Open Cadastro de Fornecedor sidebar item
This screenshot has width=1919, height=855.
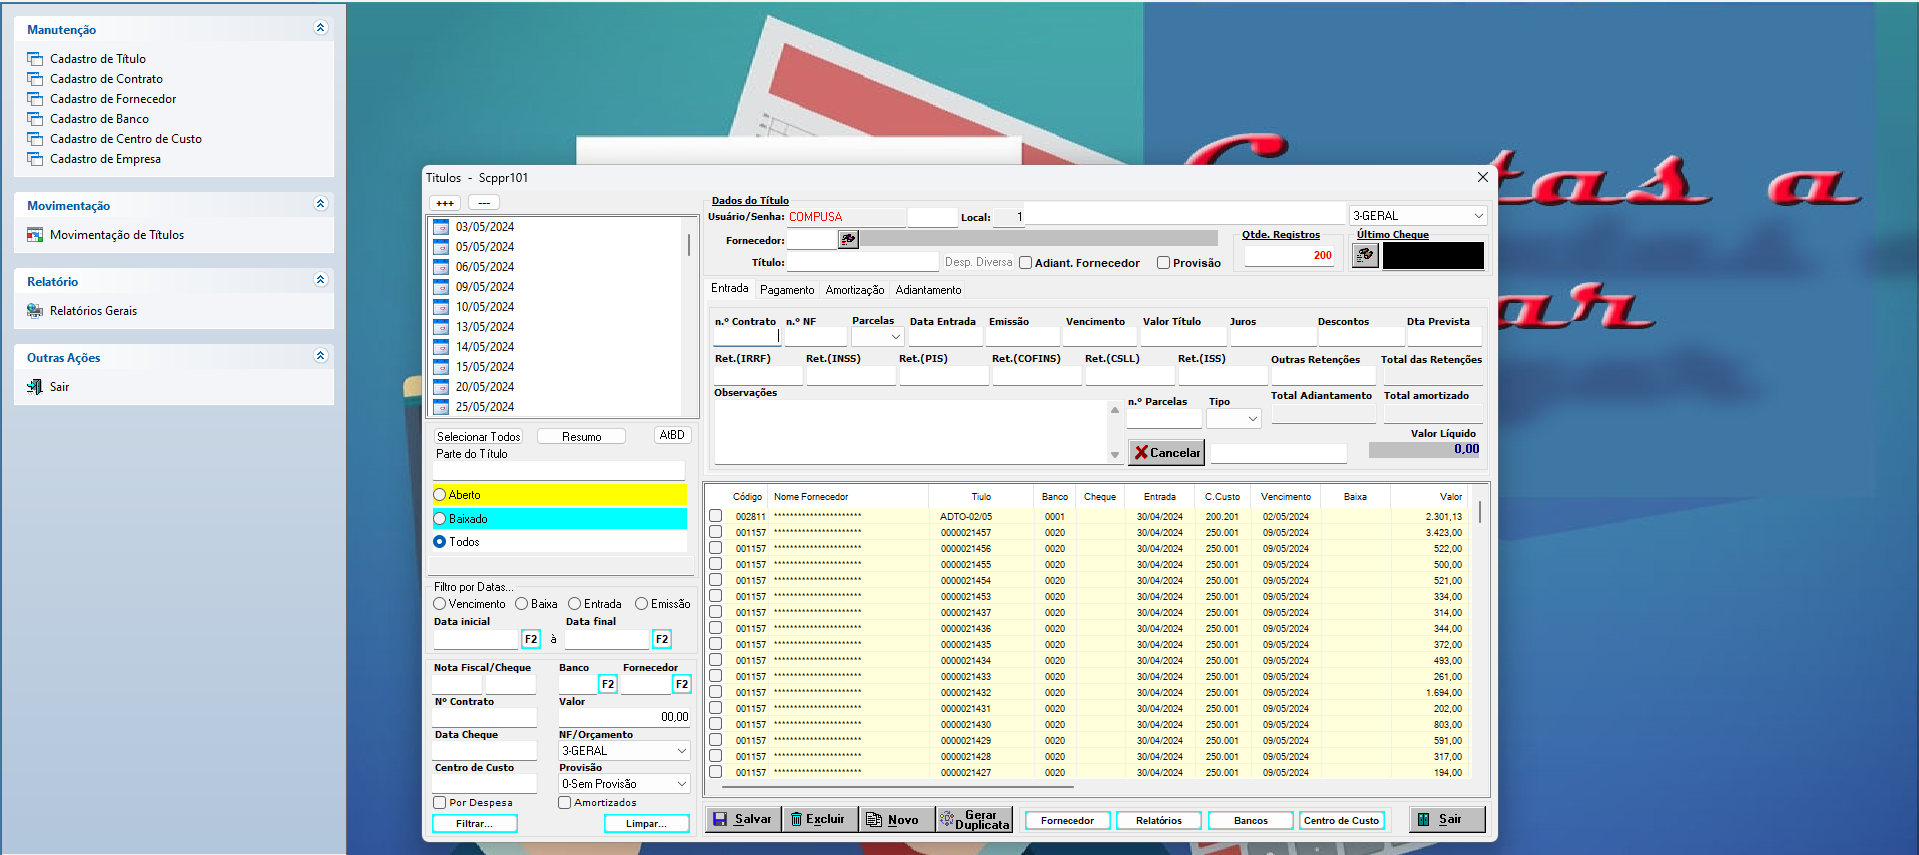coord(113,99)
